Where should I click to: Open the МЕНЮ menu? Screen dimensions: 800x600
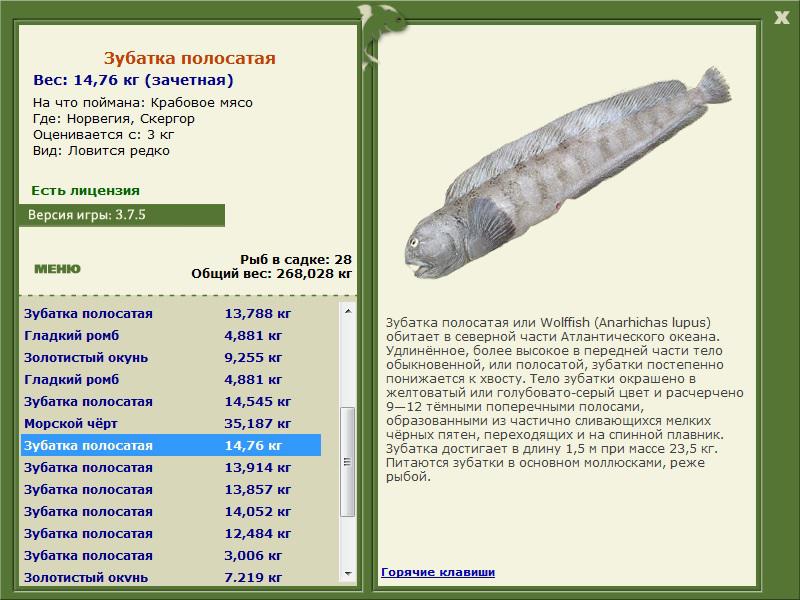click(x=57, y=269)
